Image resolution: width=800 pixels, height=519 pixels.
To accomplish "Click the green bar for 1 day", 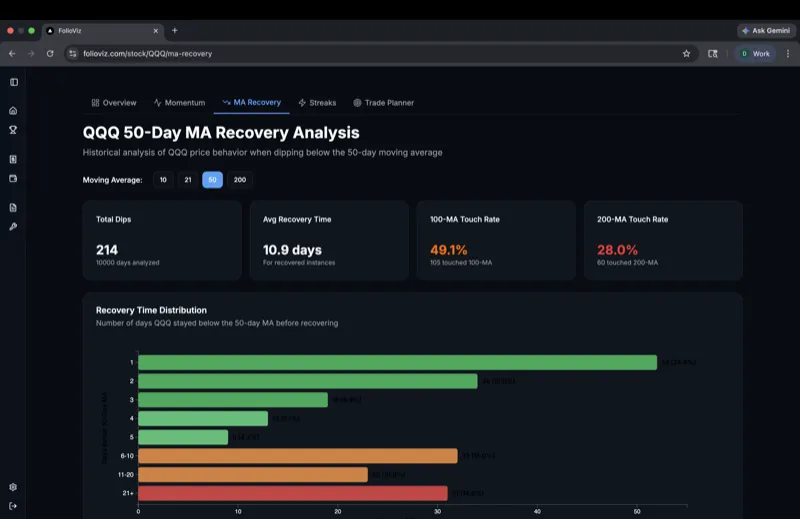I will (x=397, y=362).
